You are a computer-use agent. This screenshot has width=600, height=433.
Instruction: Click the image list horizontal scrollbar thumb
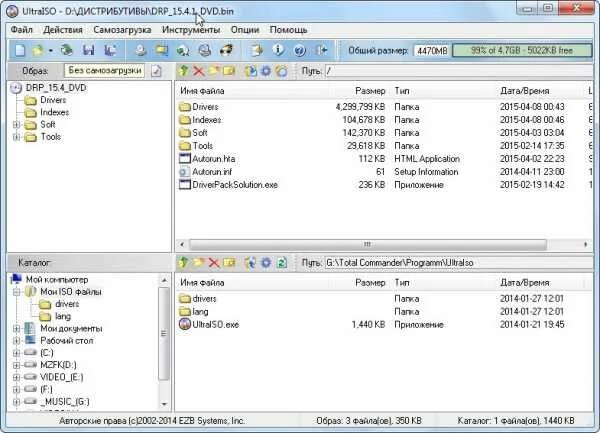368,244
